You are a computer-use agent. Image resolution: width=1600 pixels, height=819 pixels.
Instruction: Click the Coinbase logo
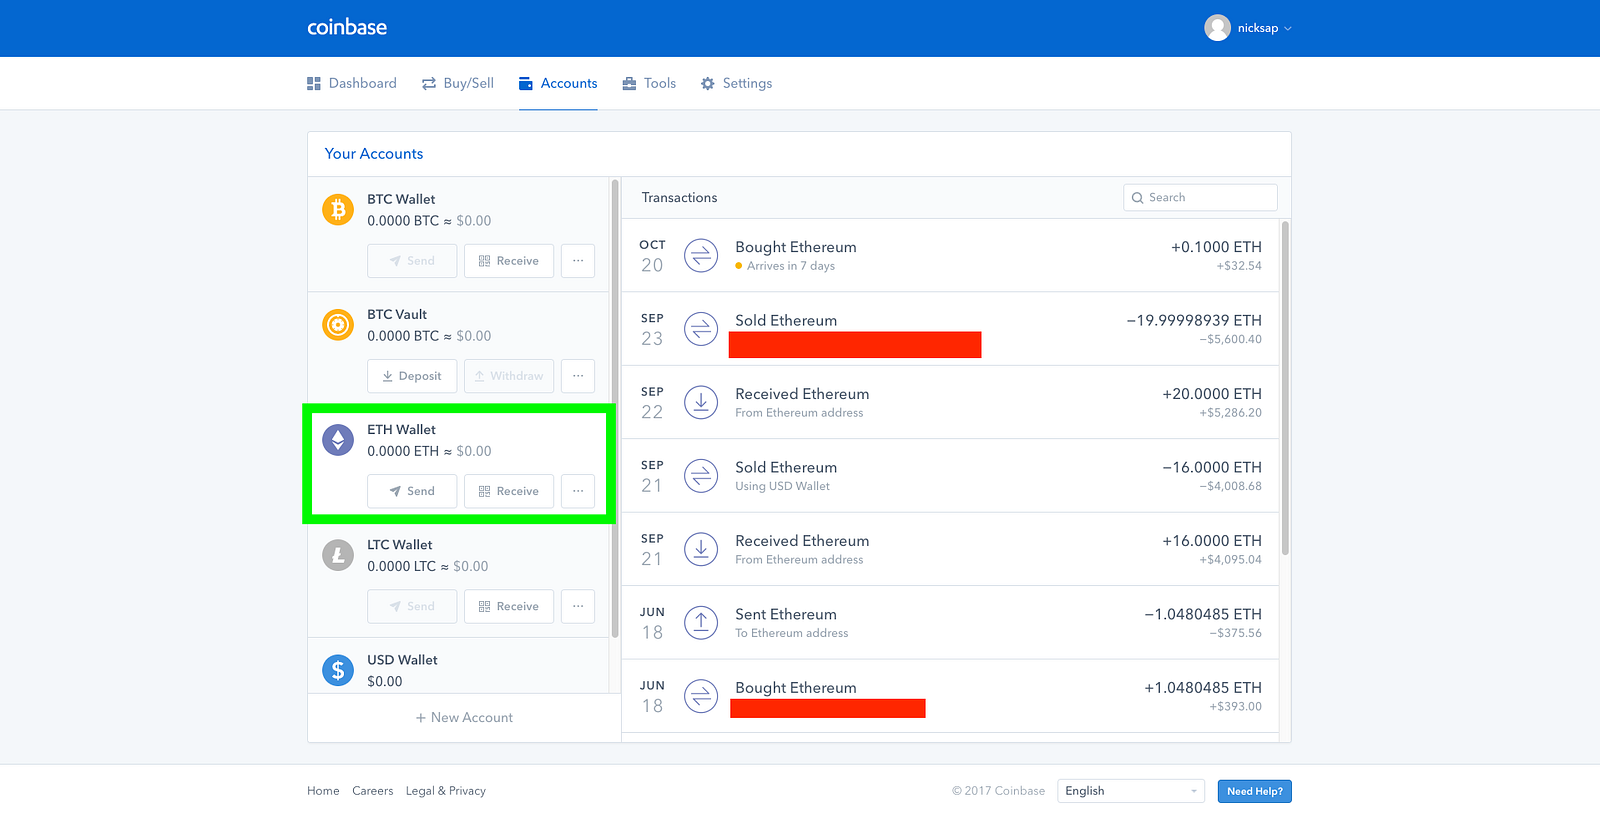click(347, 28)
